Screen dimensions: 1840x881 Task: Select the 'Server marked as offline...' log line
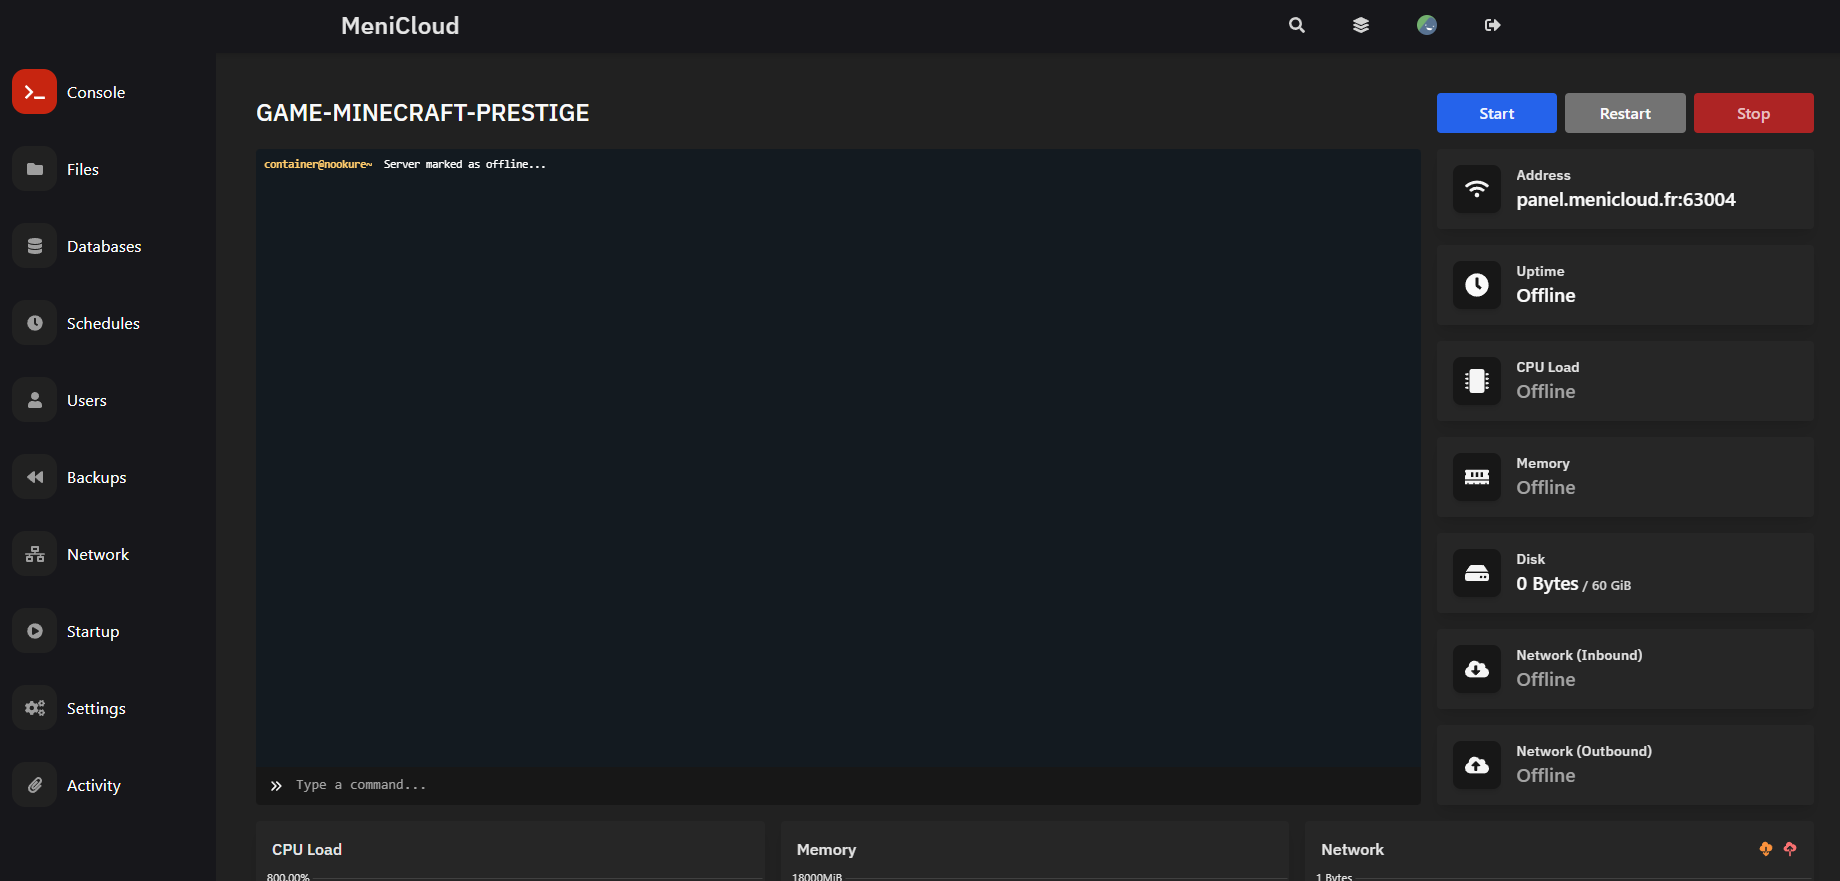coord(465,164)
